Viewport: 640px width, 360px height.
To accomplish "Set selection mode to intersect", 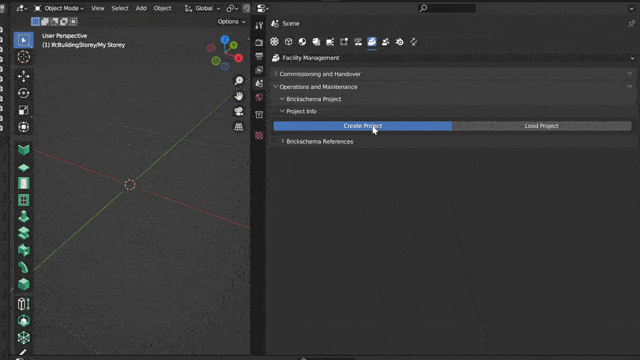I will click(x=73, y=22).
